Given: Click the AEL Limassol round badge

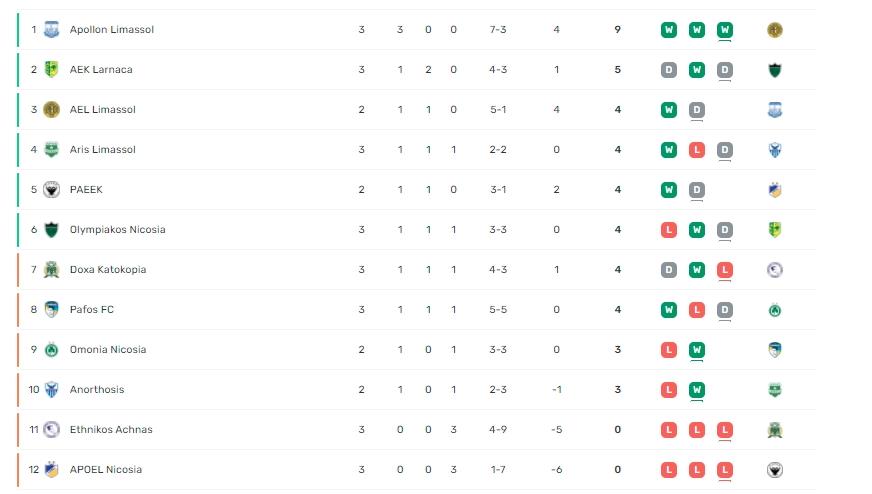Looking at the screenshot, I should click(x=51, y=110).
